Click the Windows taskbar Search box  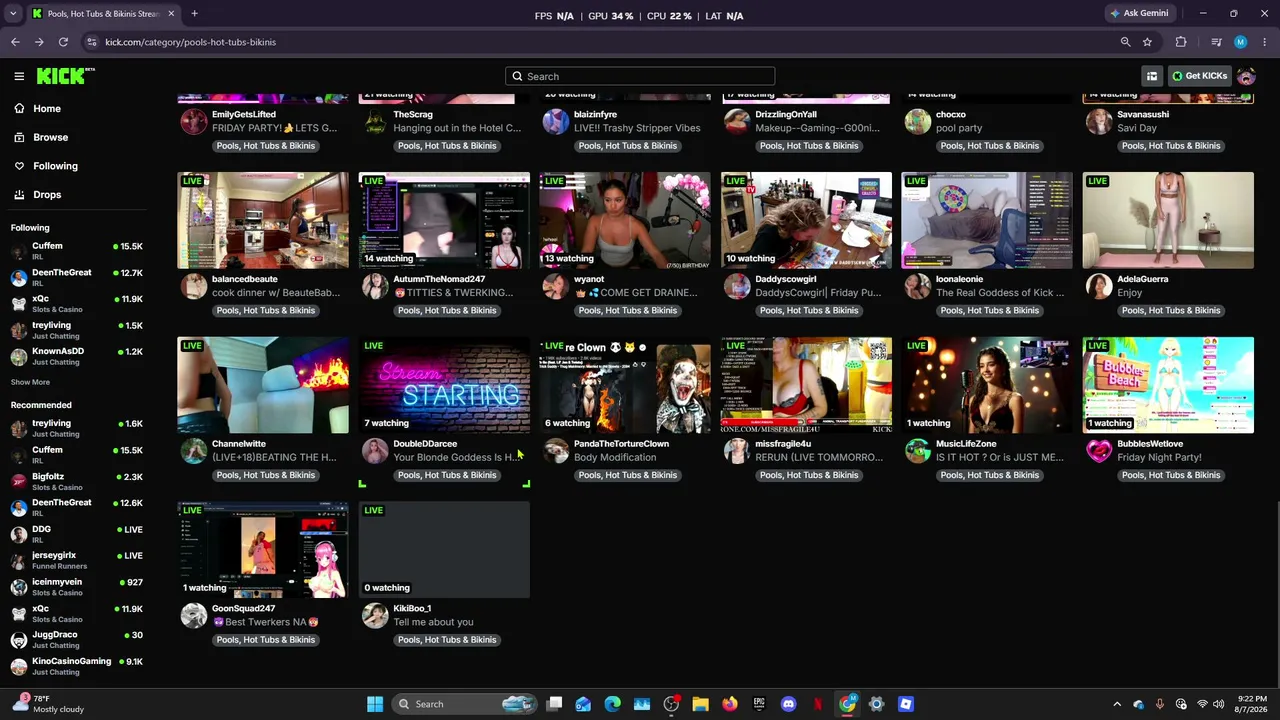pyautogui.click(x=464, y=704)
